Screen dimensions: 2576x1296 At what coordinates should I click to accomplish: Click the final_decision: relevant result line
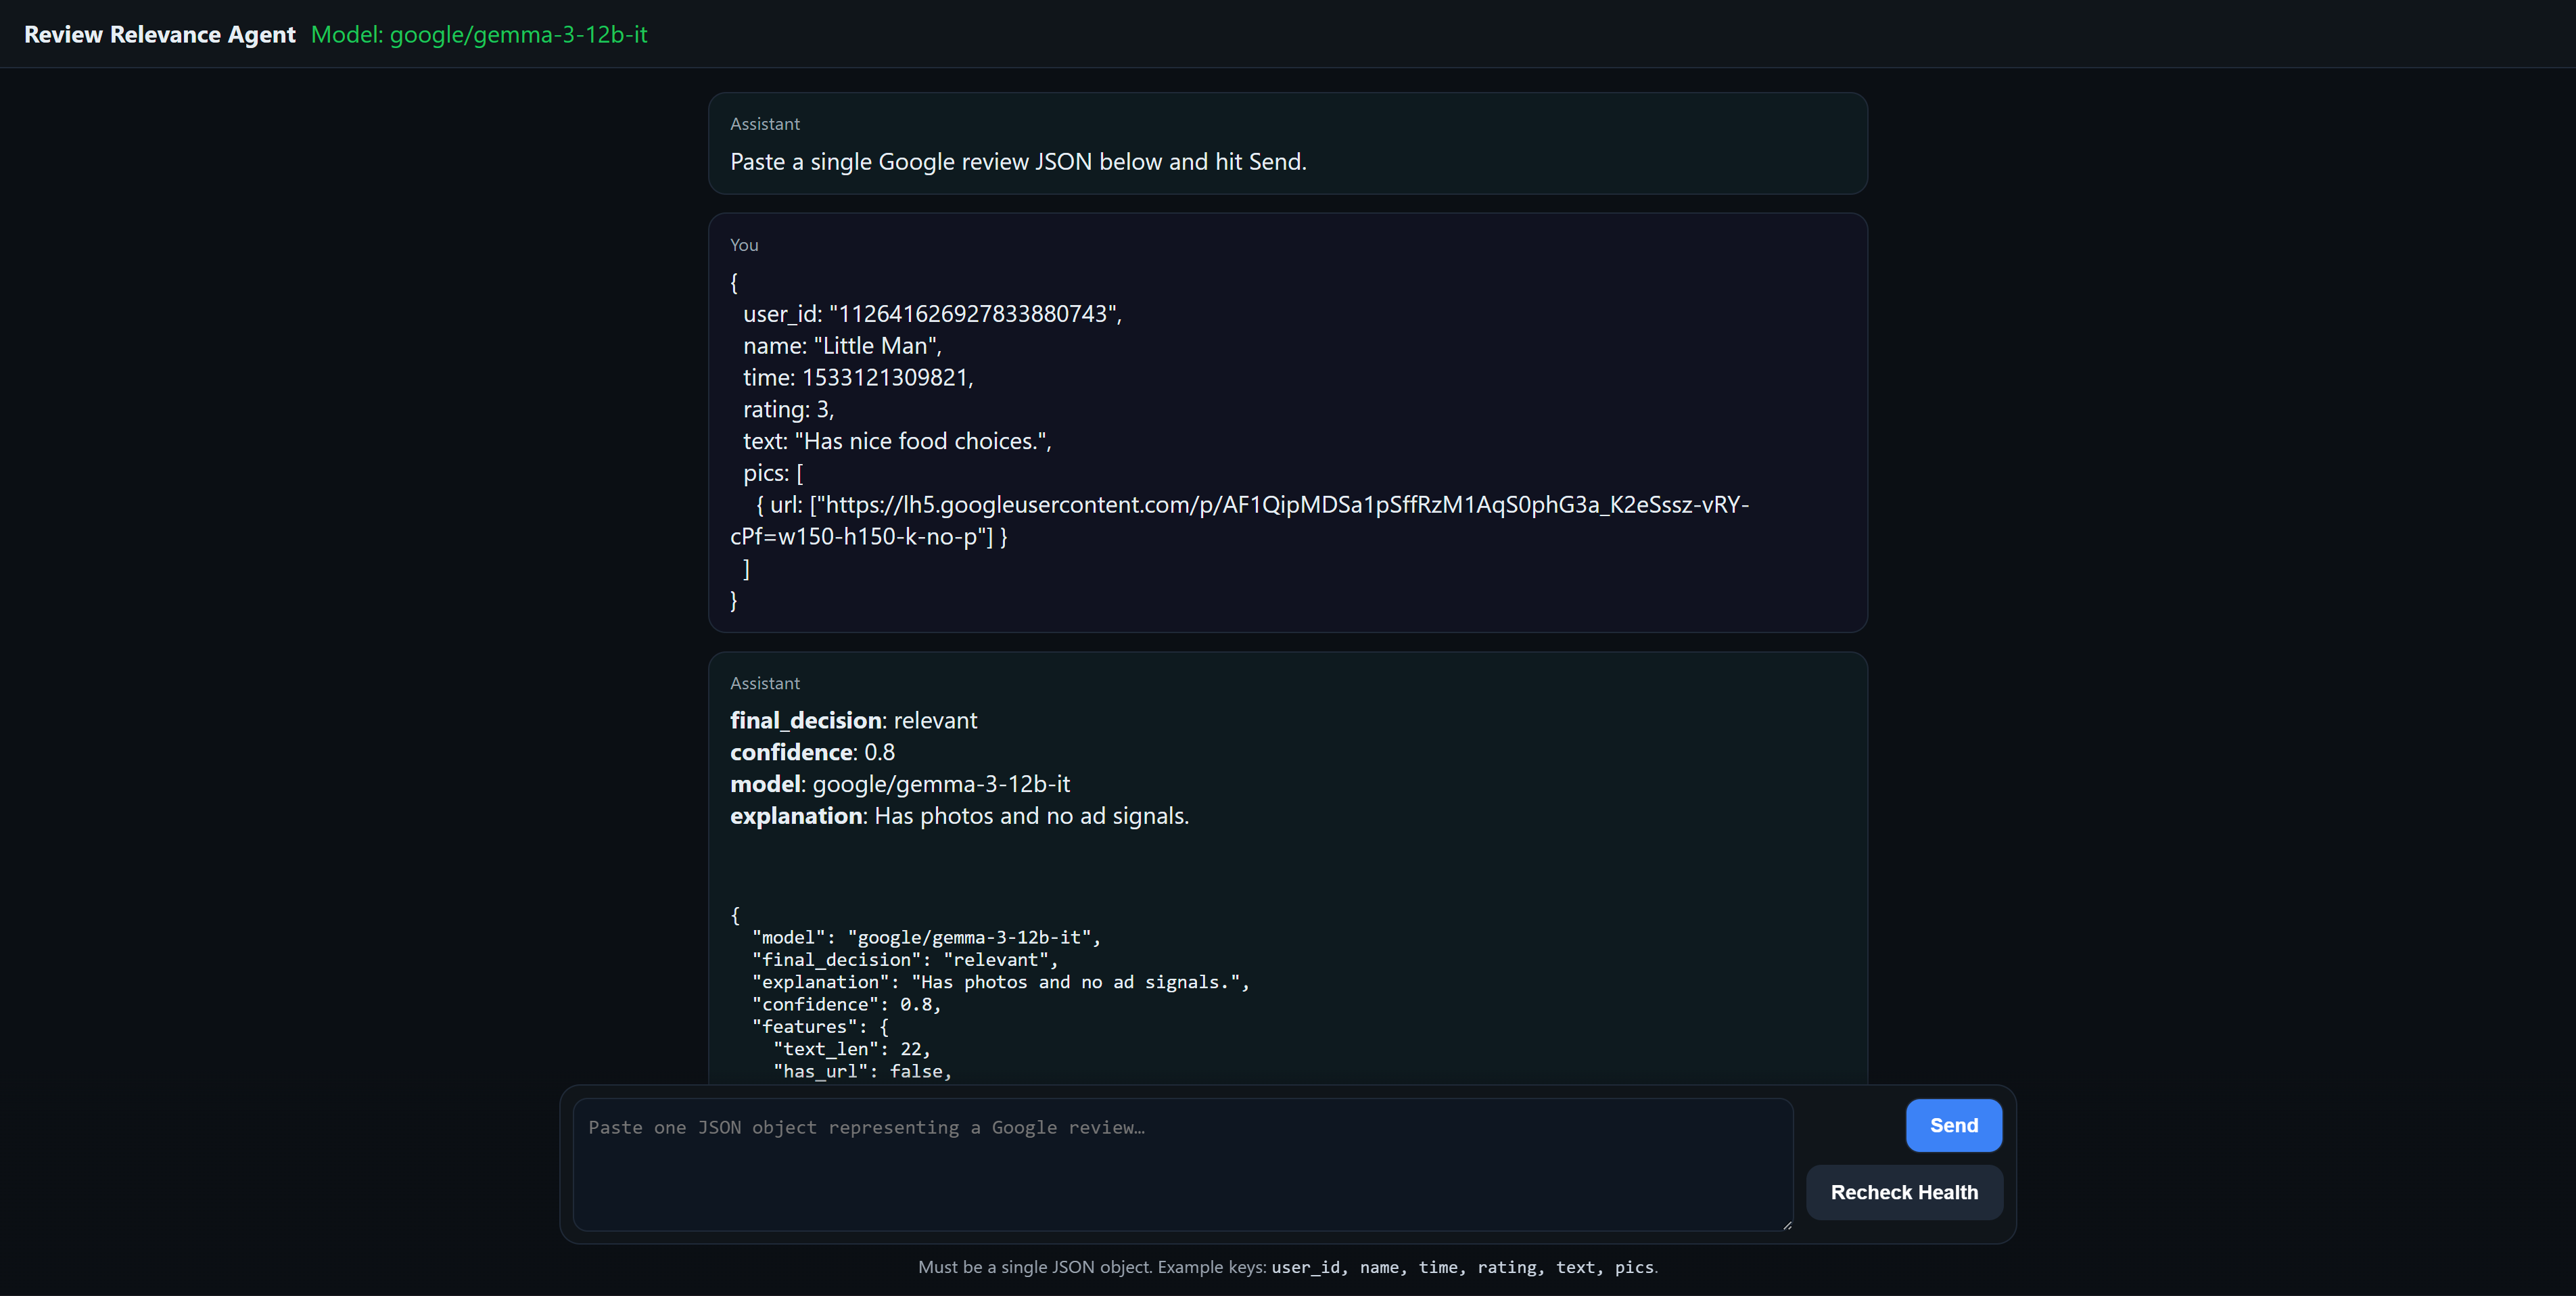tap(853, 720)
